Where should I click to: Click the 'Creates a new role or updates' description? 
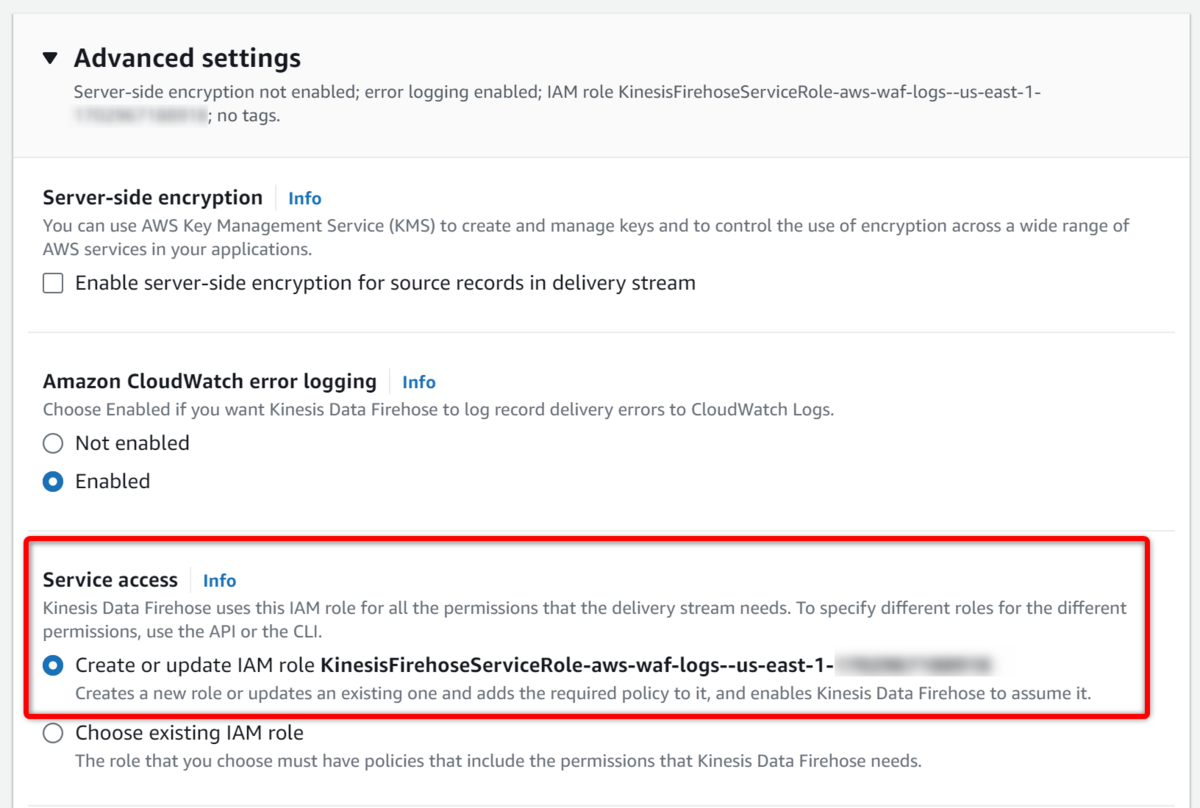[582, 692]
